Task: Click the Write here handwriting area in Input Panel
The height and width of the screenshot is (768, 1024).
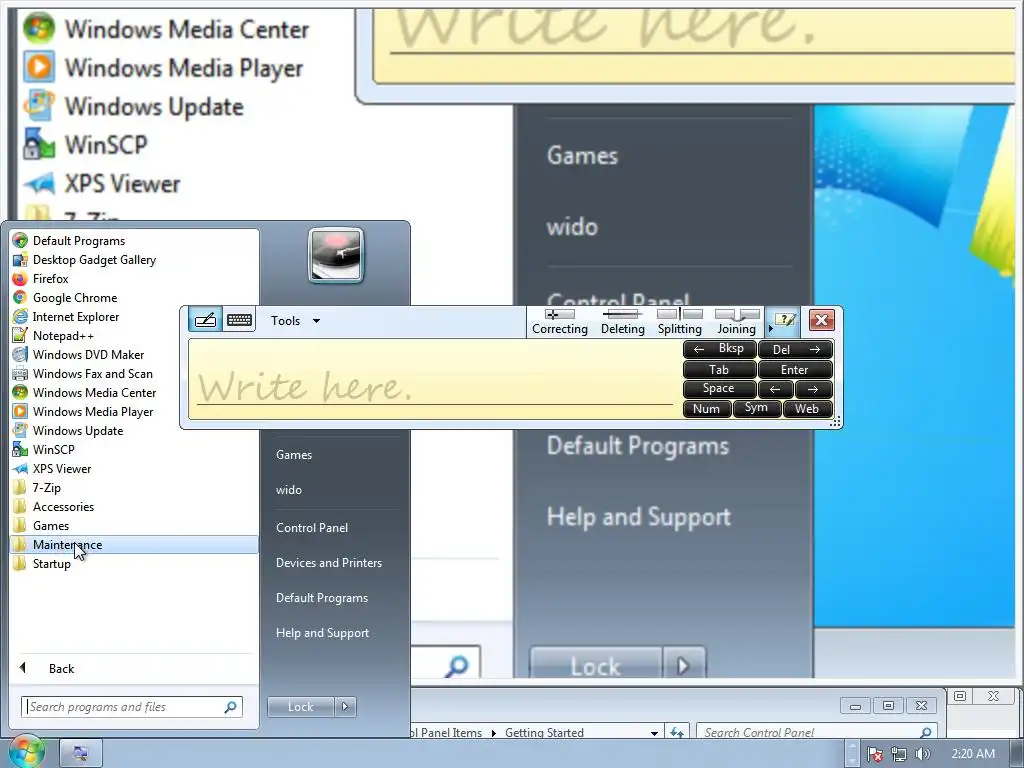Action: coord(434,379)
